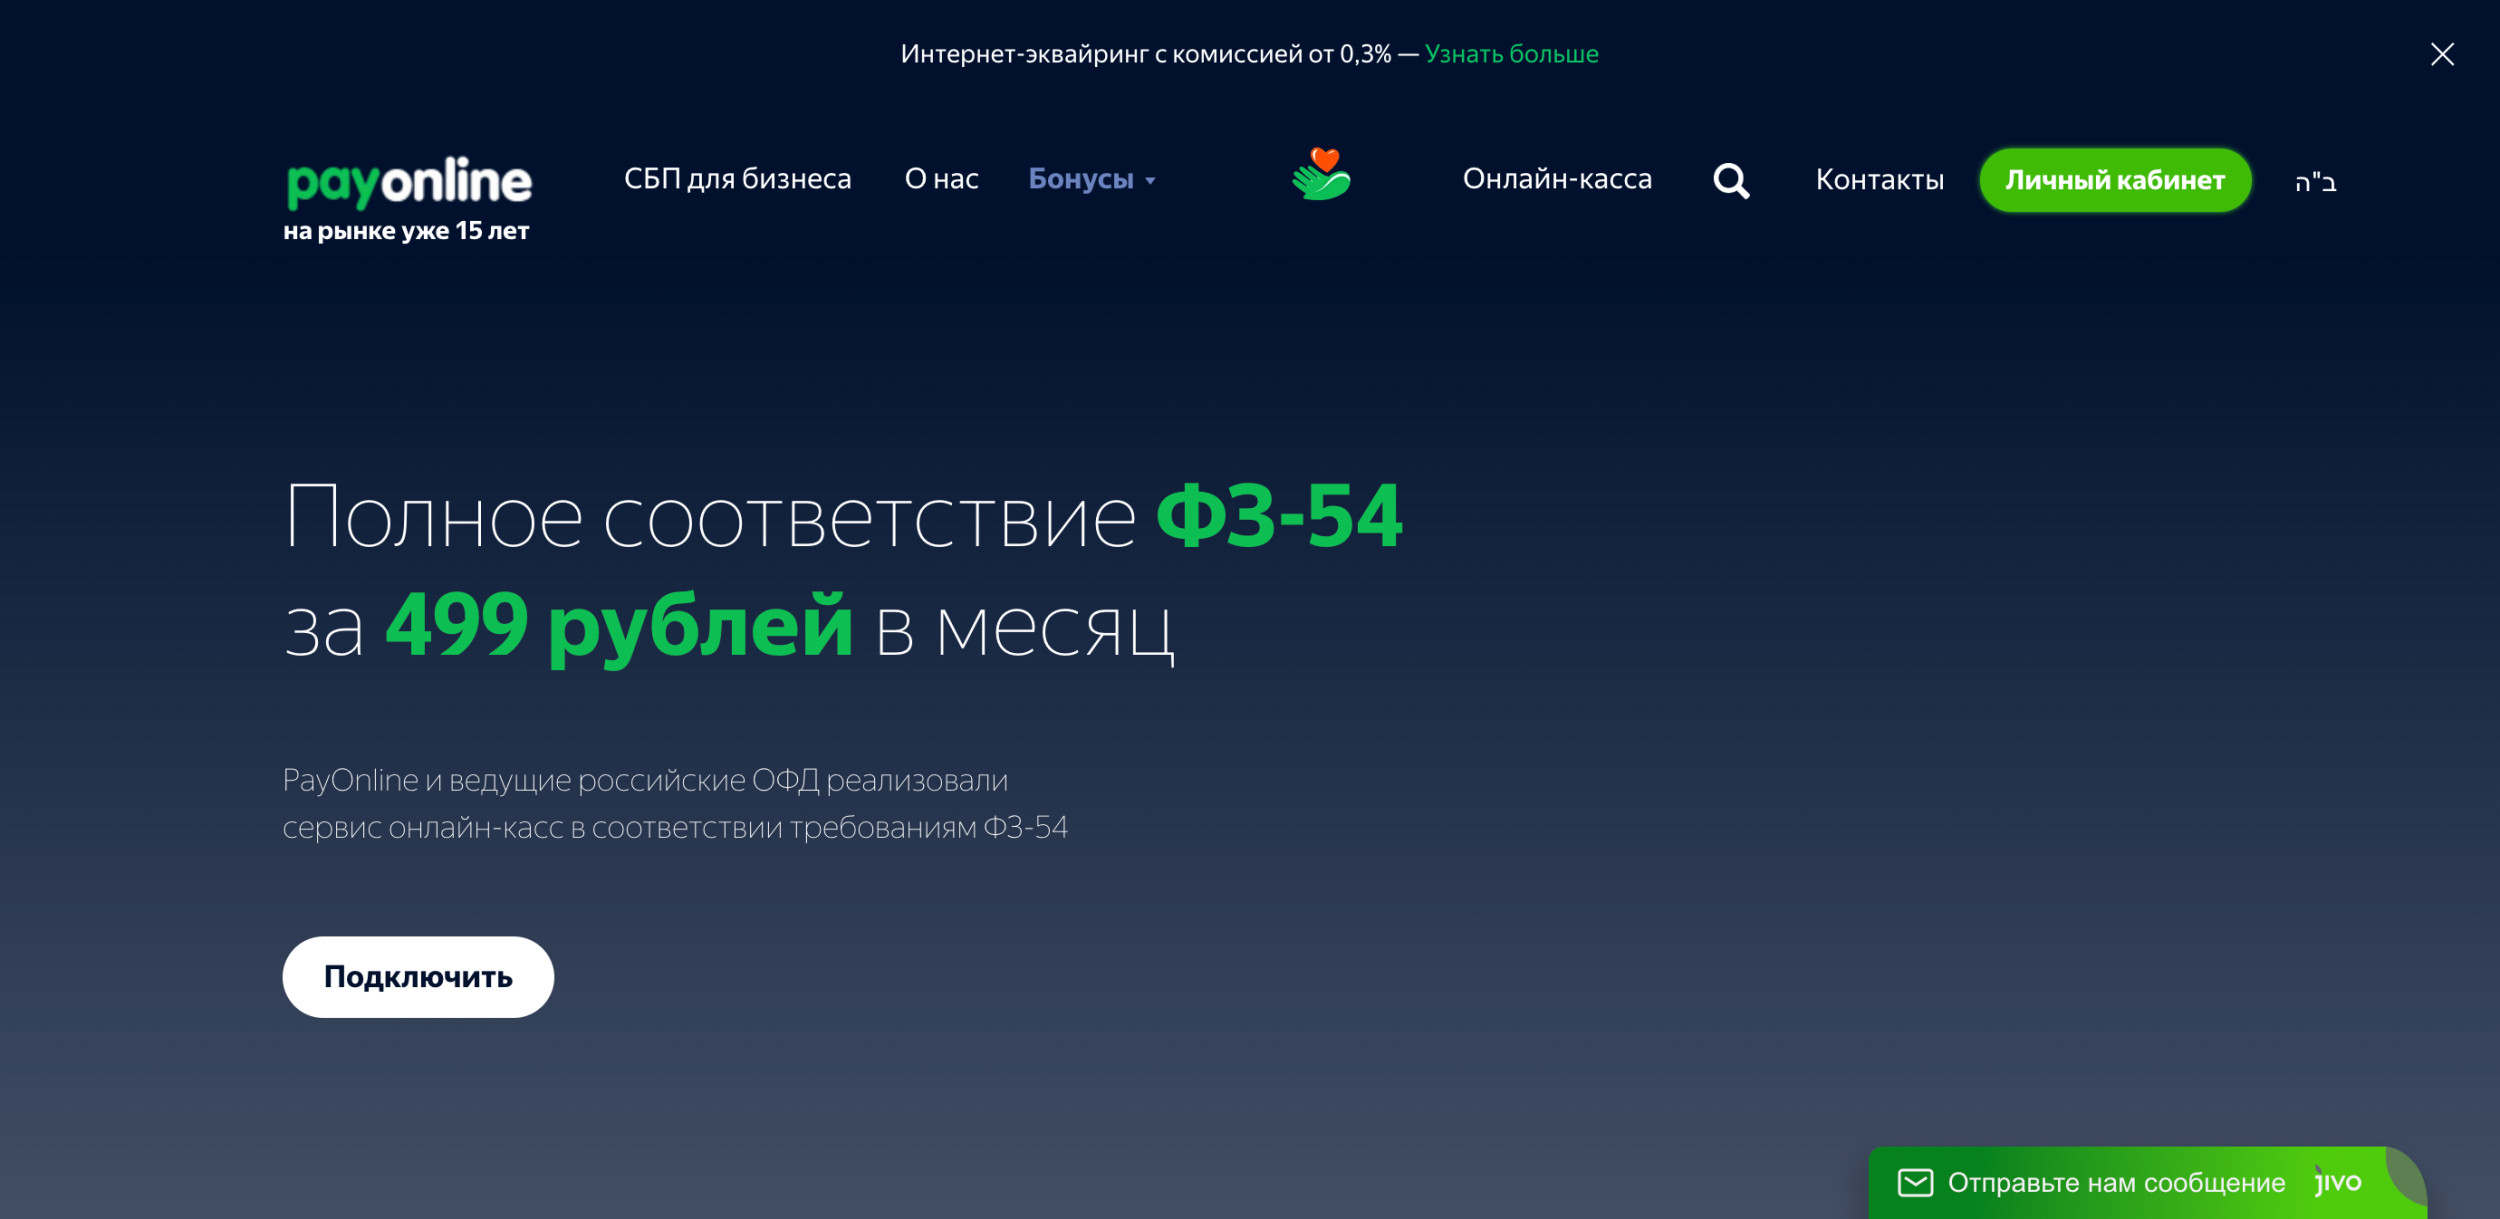Go to the О нас page
This screenshot has width=2500, height=1219.
[x=941, y=179]
